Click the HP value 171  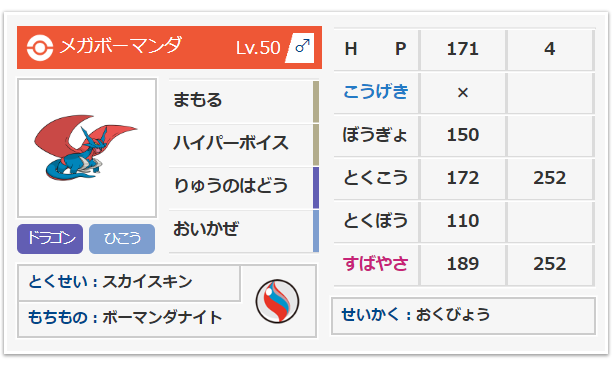pos(463,49)
